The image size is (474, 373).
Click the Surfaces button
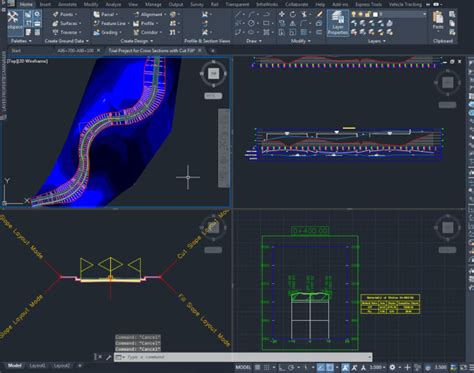click(x=67, y=23)
